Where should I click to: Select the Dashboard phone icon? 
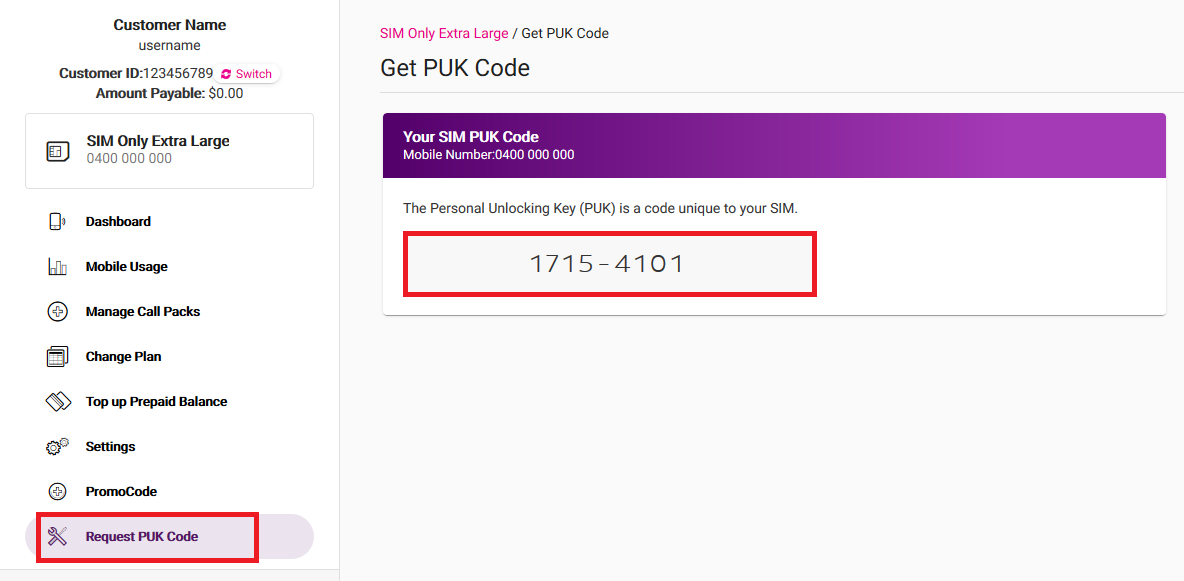pos(58,221)
